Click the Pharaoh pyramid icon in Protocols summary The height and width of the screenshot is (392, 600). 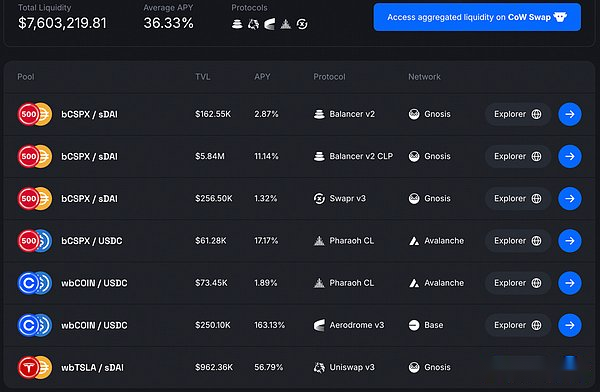click(285, 24)
